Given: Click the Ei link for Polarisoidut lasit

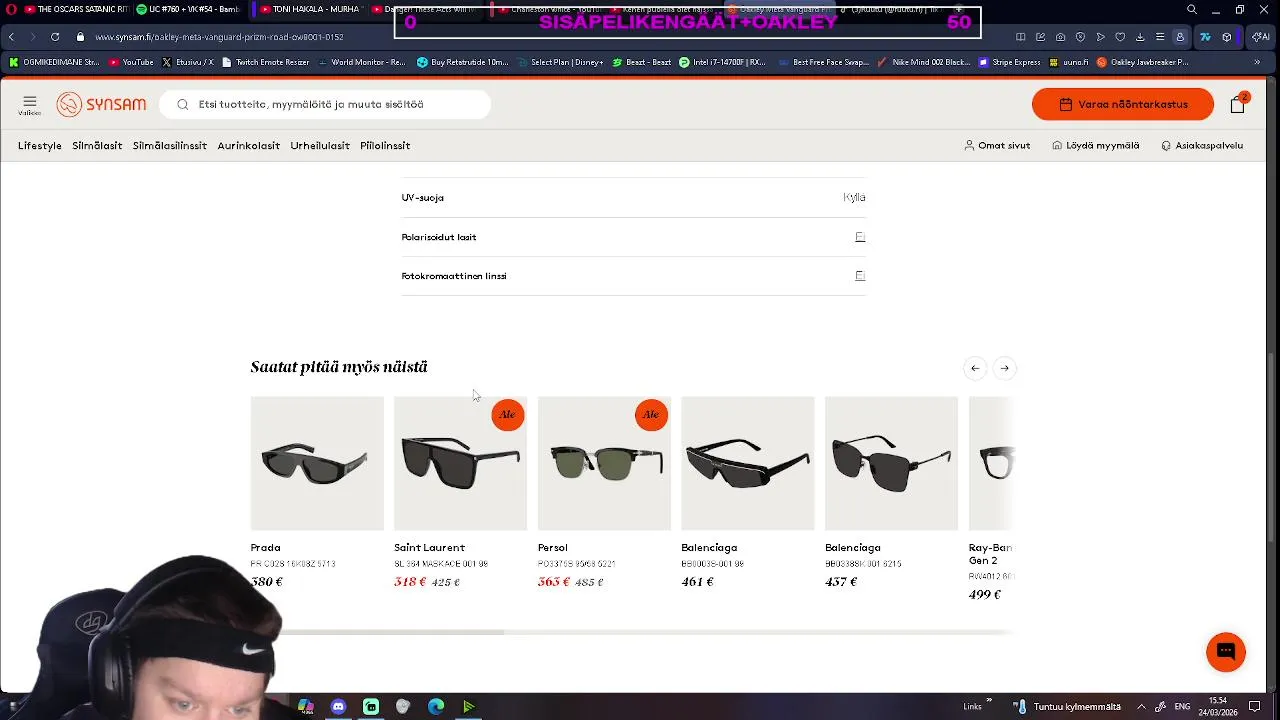Looking at the screenshot, I should click(860, 237).
